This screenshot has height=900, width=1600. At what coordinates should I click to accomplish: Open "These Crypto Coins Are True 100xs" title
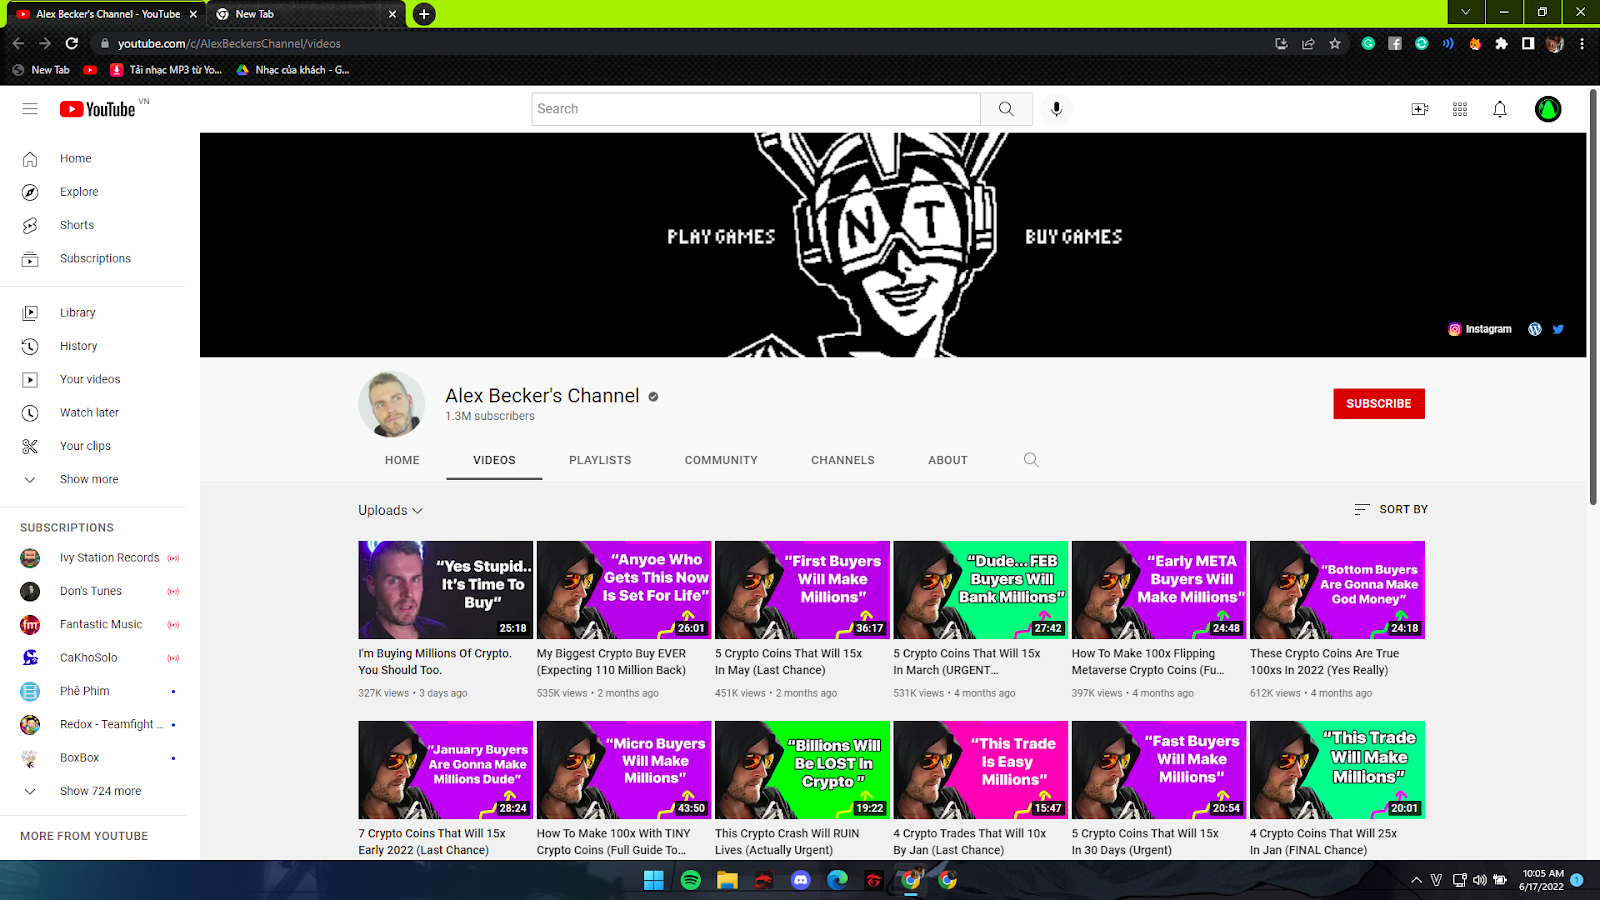[1325, 662]
